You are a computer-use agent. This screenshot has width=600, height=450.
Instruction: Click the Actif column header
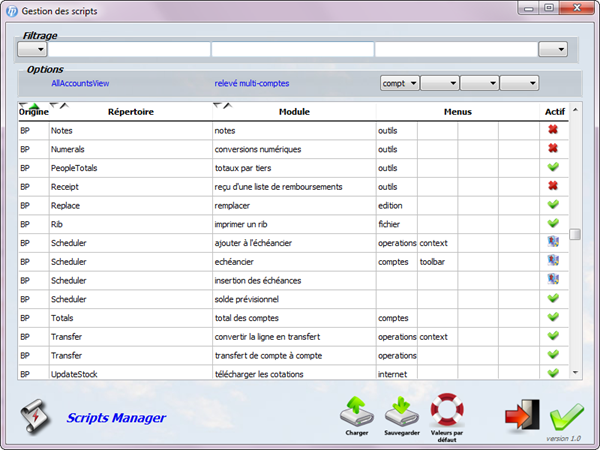click(555, 112)
